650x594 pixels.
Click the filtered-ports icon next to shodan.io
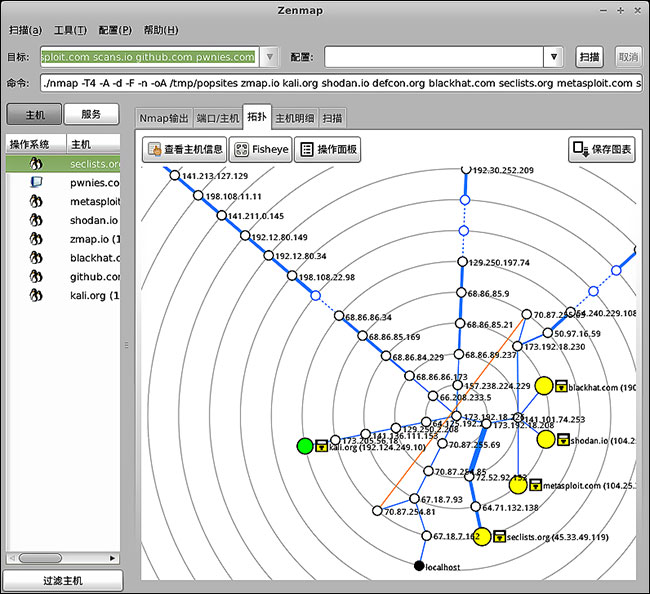563,440
